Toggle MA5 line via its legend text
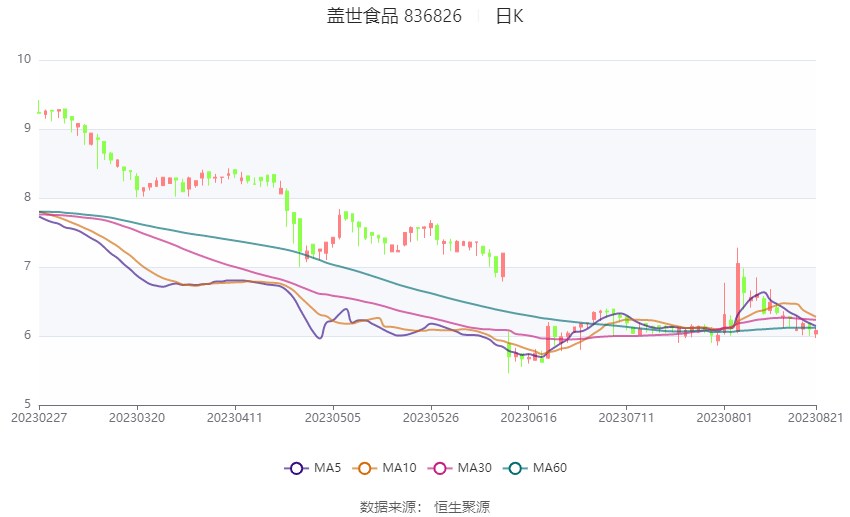The height and width of the screenshot is (517, 850). 327,468
